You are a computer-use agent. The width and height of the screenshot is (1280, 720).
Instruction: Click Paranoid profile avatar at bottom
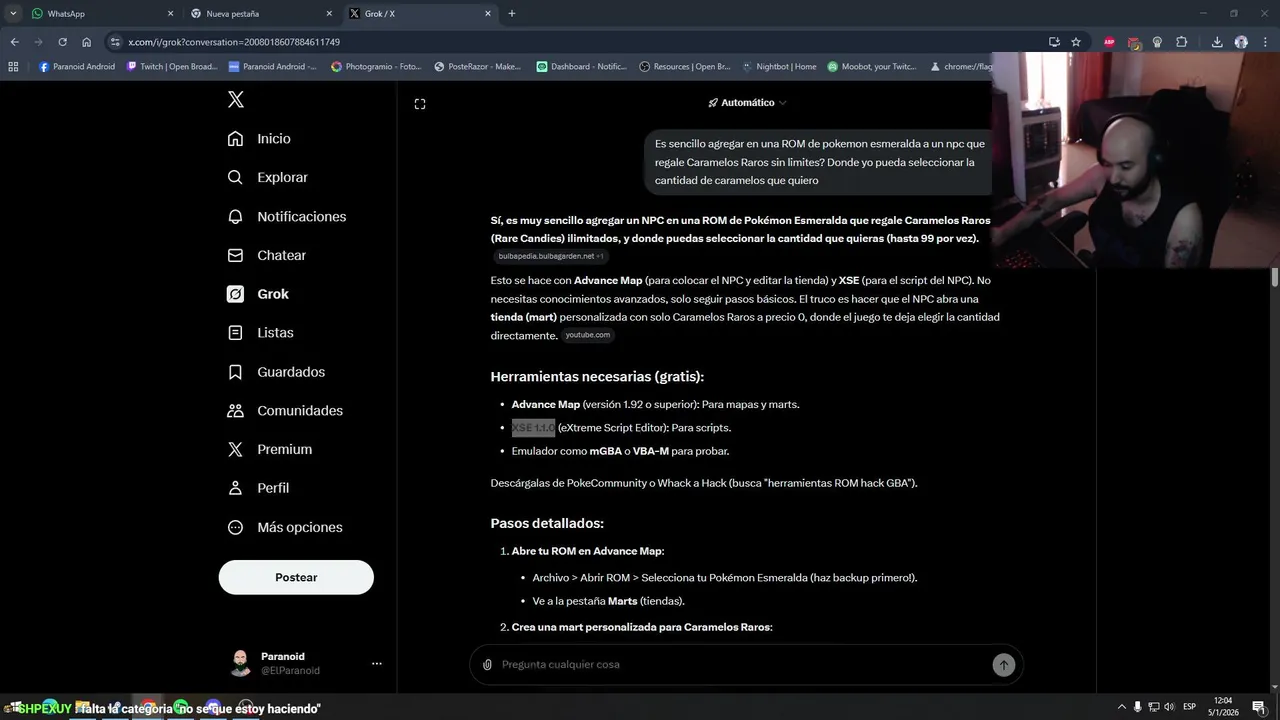[240, 663]
